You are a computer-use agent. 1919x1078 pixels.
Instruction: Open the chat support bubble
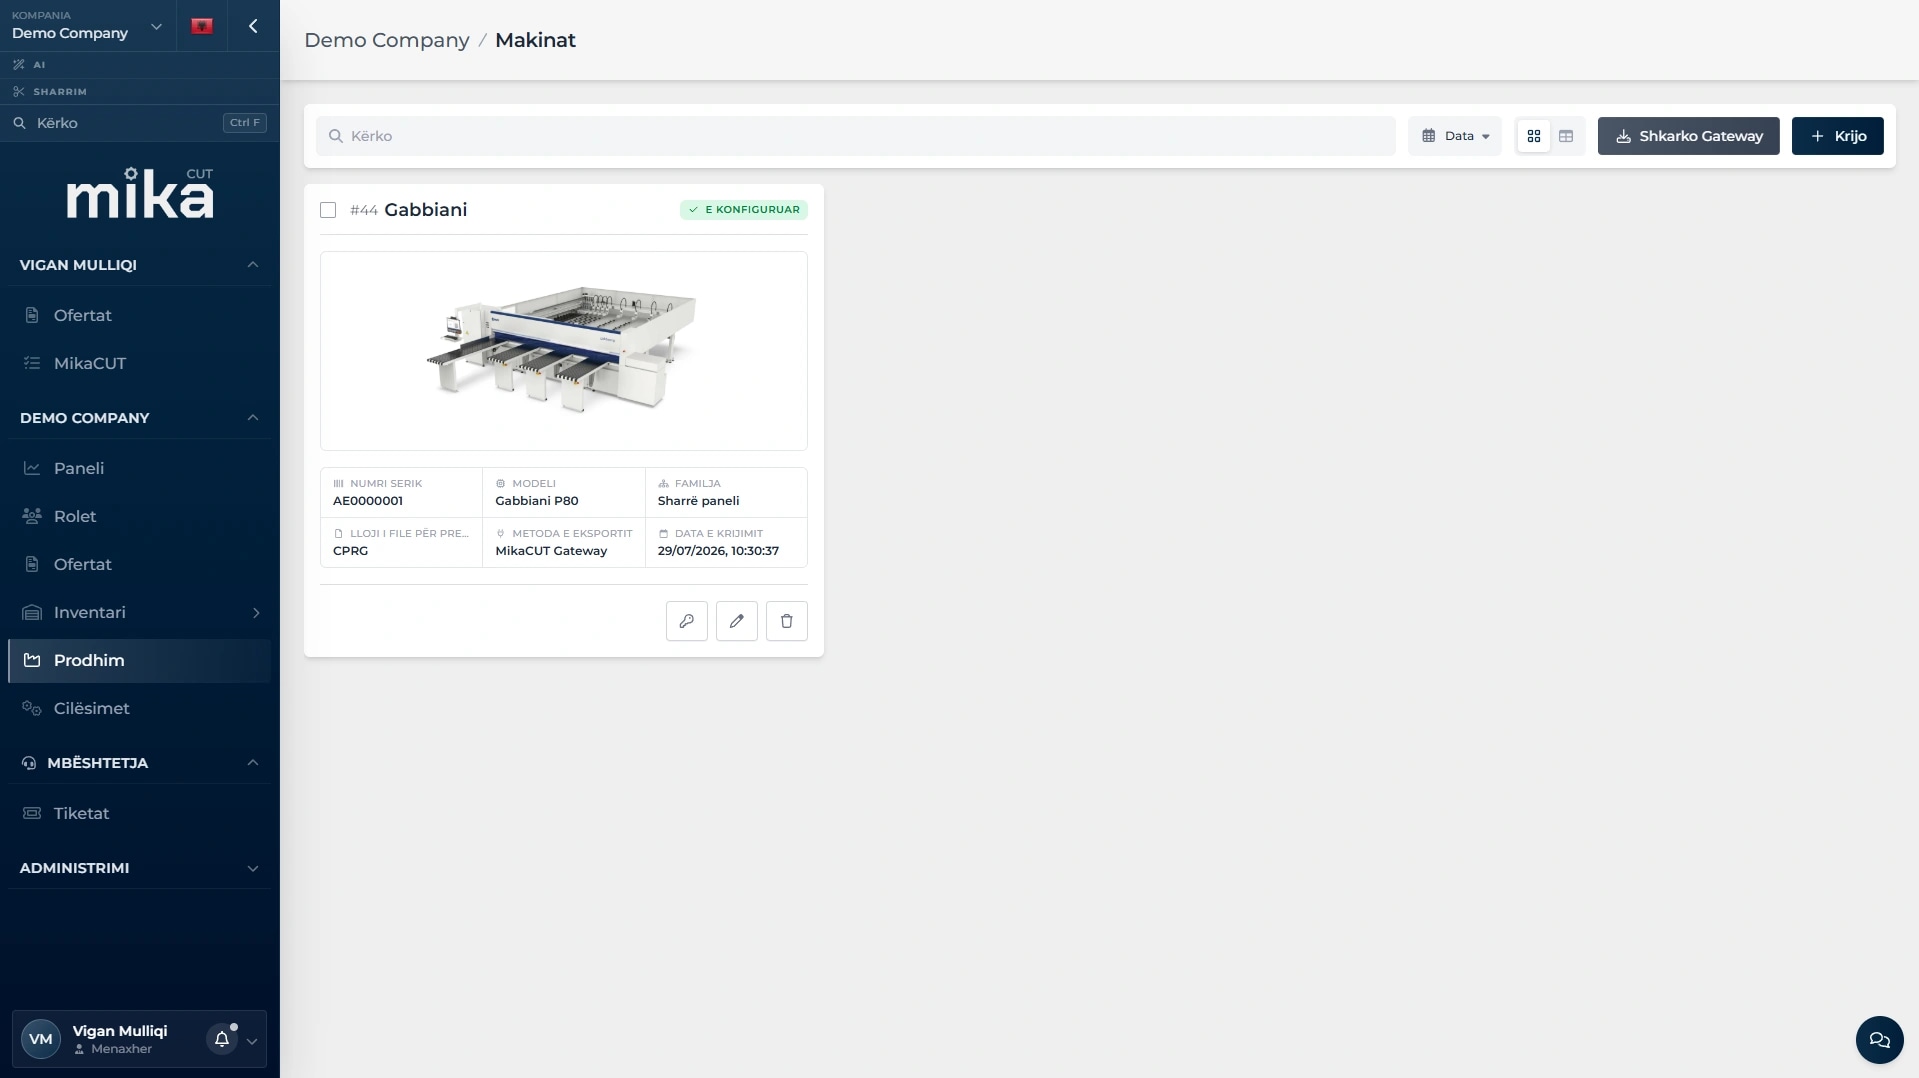[x=1879, y=1040]
